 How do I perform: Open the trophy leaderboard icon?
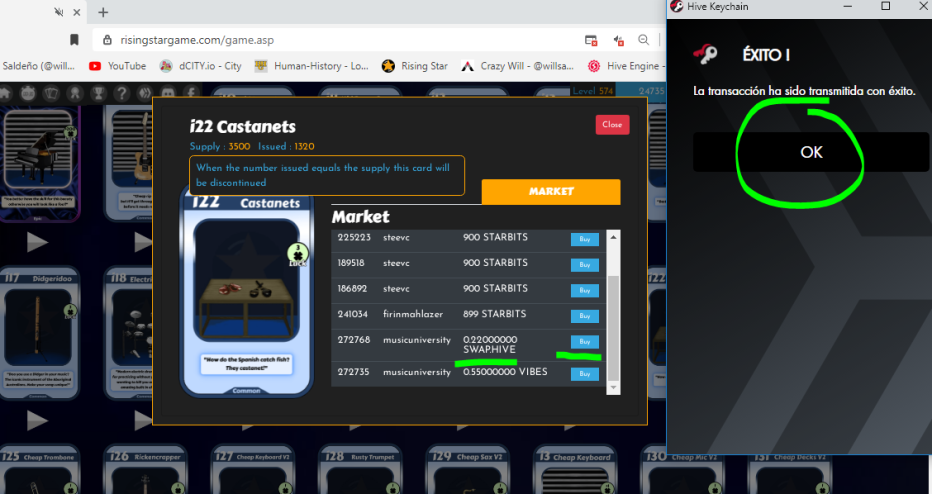(x=98, y=93)
